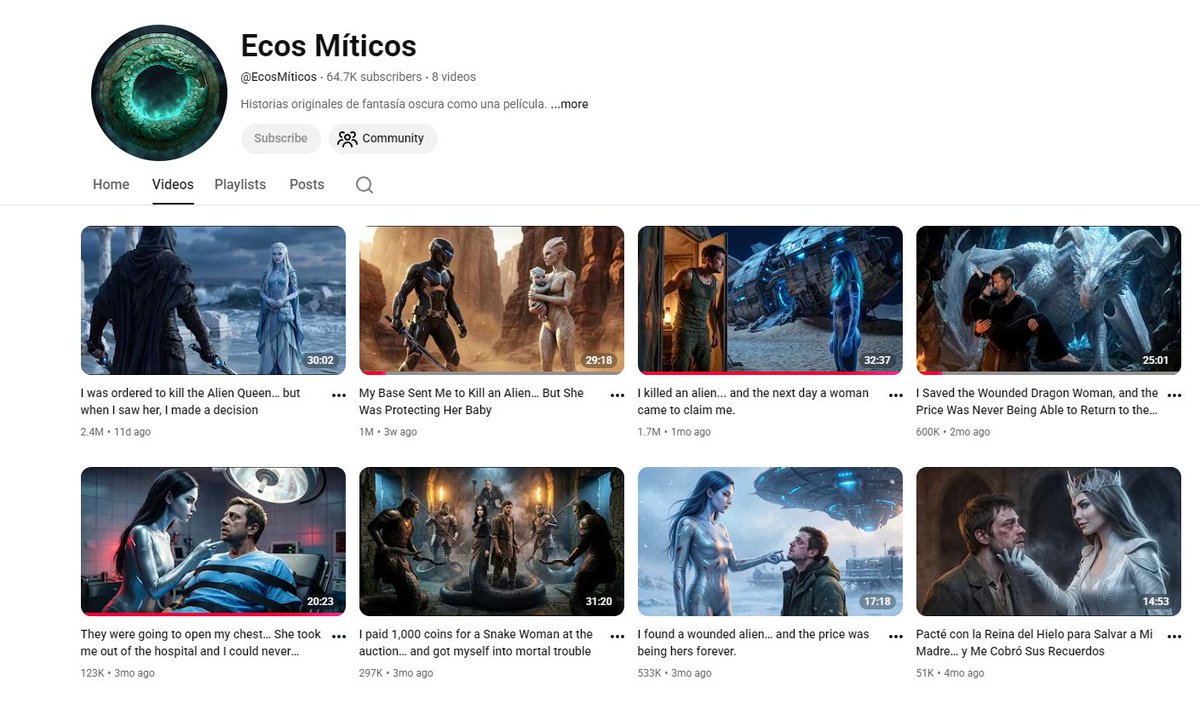Click the '2.4M · 11d ago' stats line
The width and height of the screenshot is (1200, 715).
(x=116, y=432)
